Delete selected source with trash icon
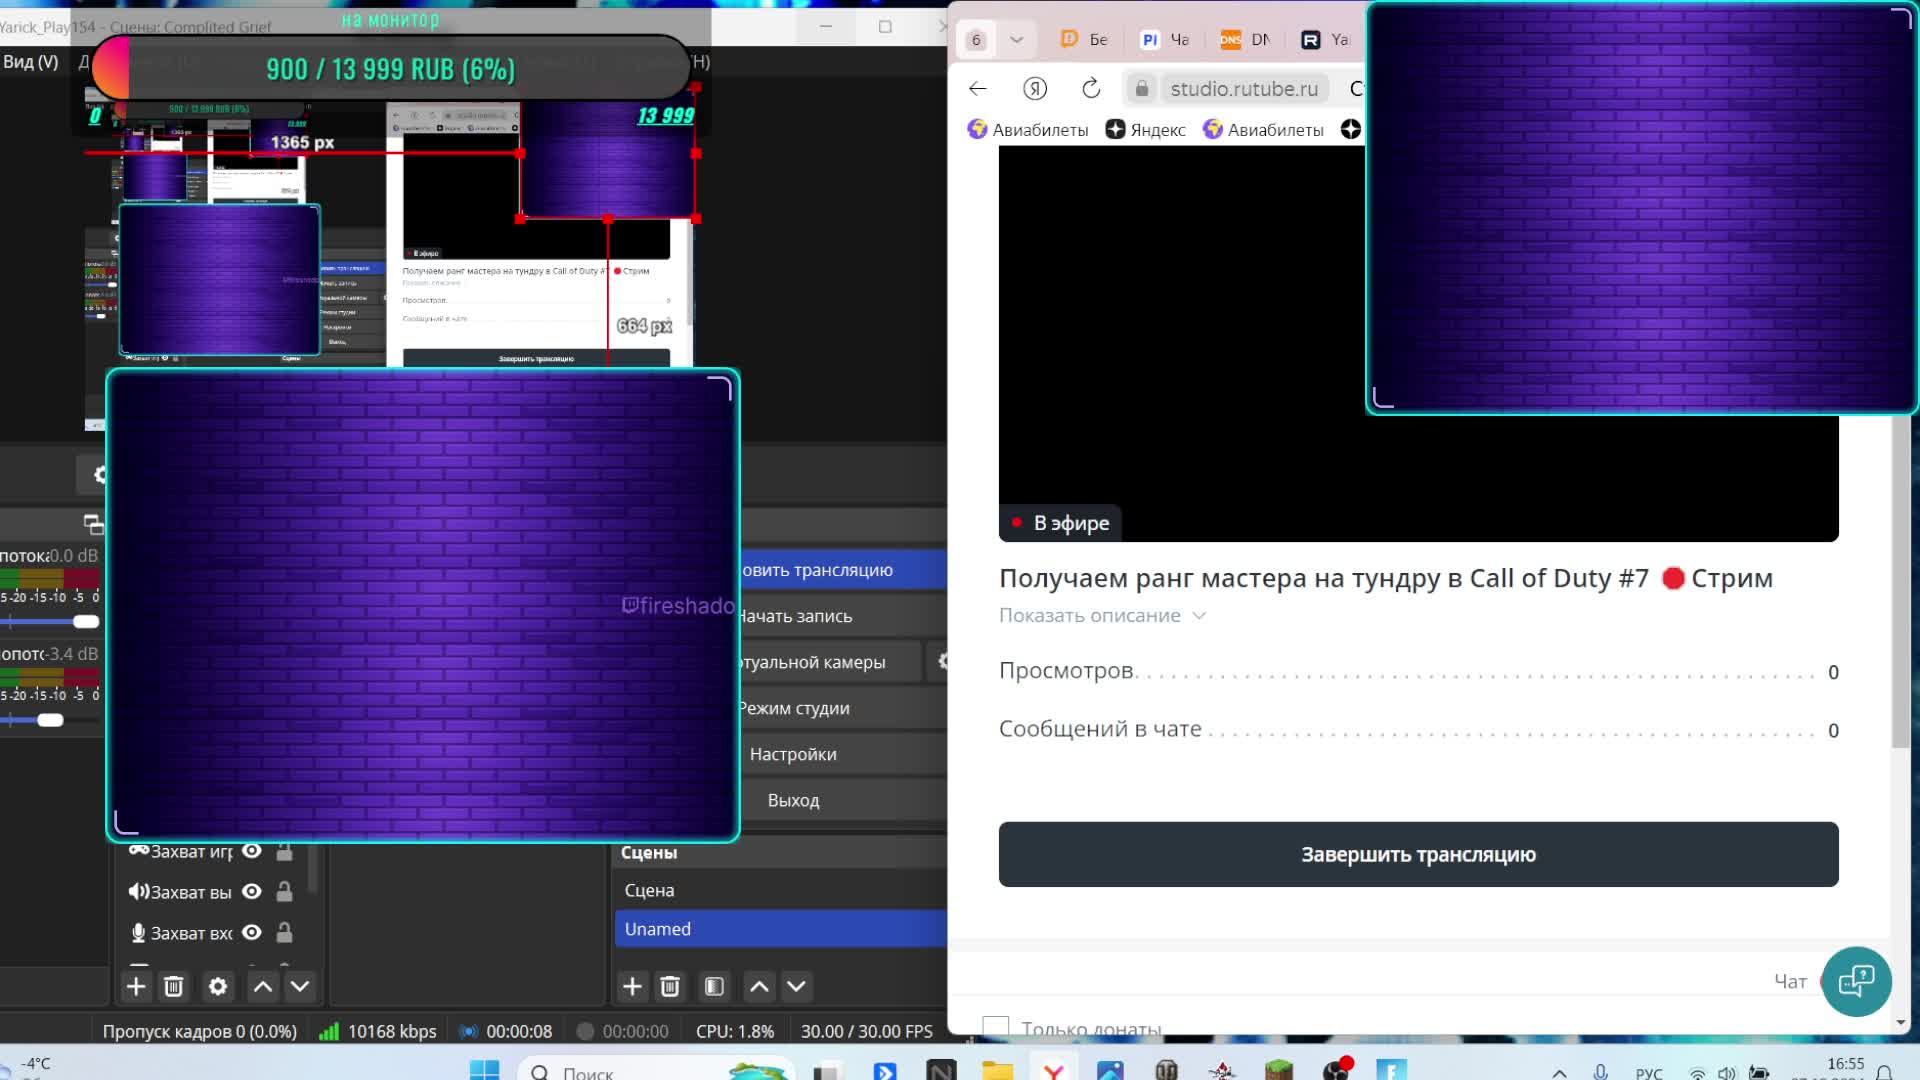The height and width of the screenshot is (1080, 1920). click(x=173, y=987)
